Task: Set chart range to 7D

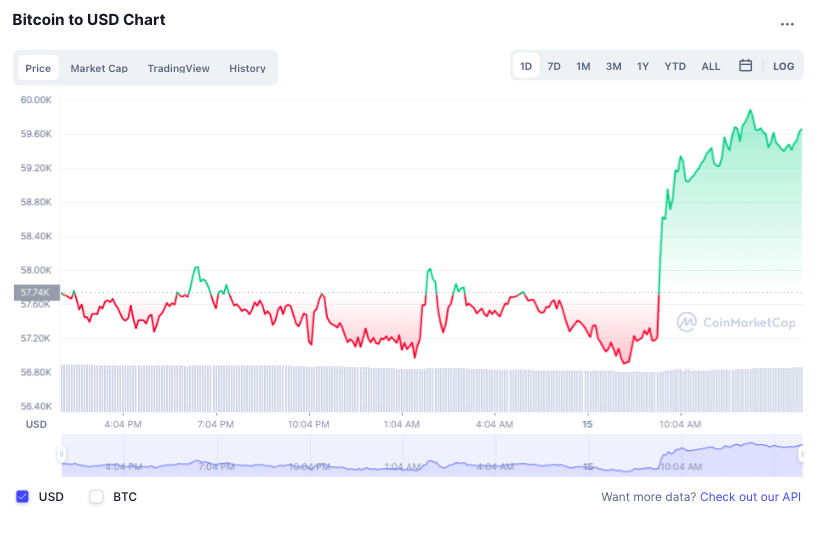Action: (554, 66)
